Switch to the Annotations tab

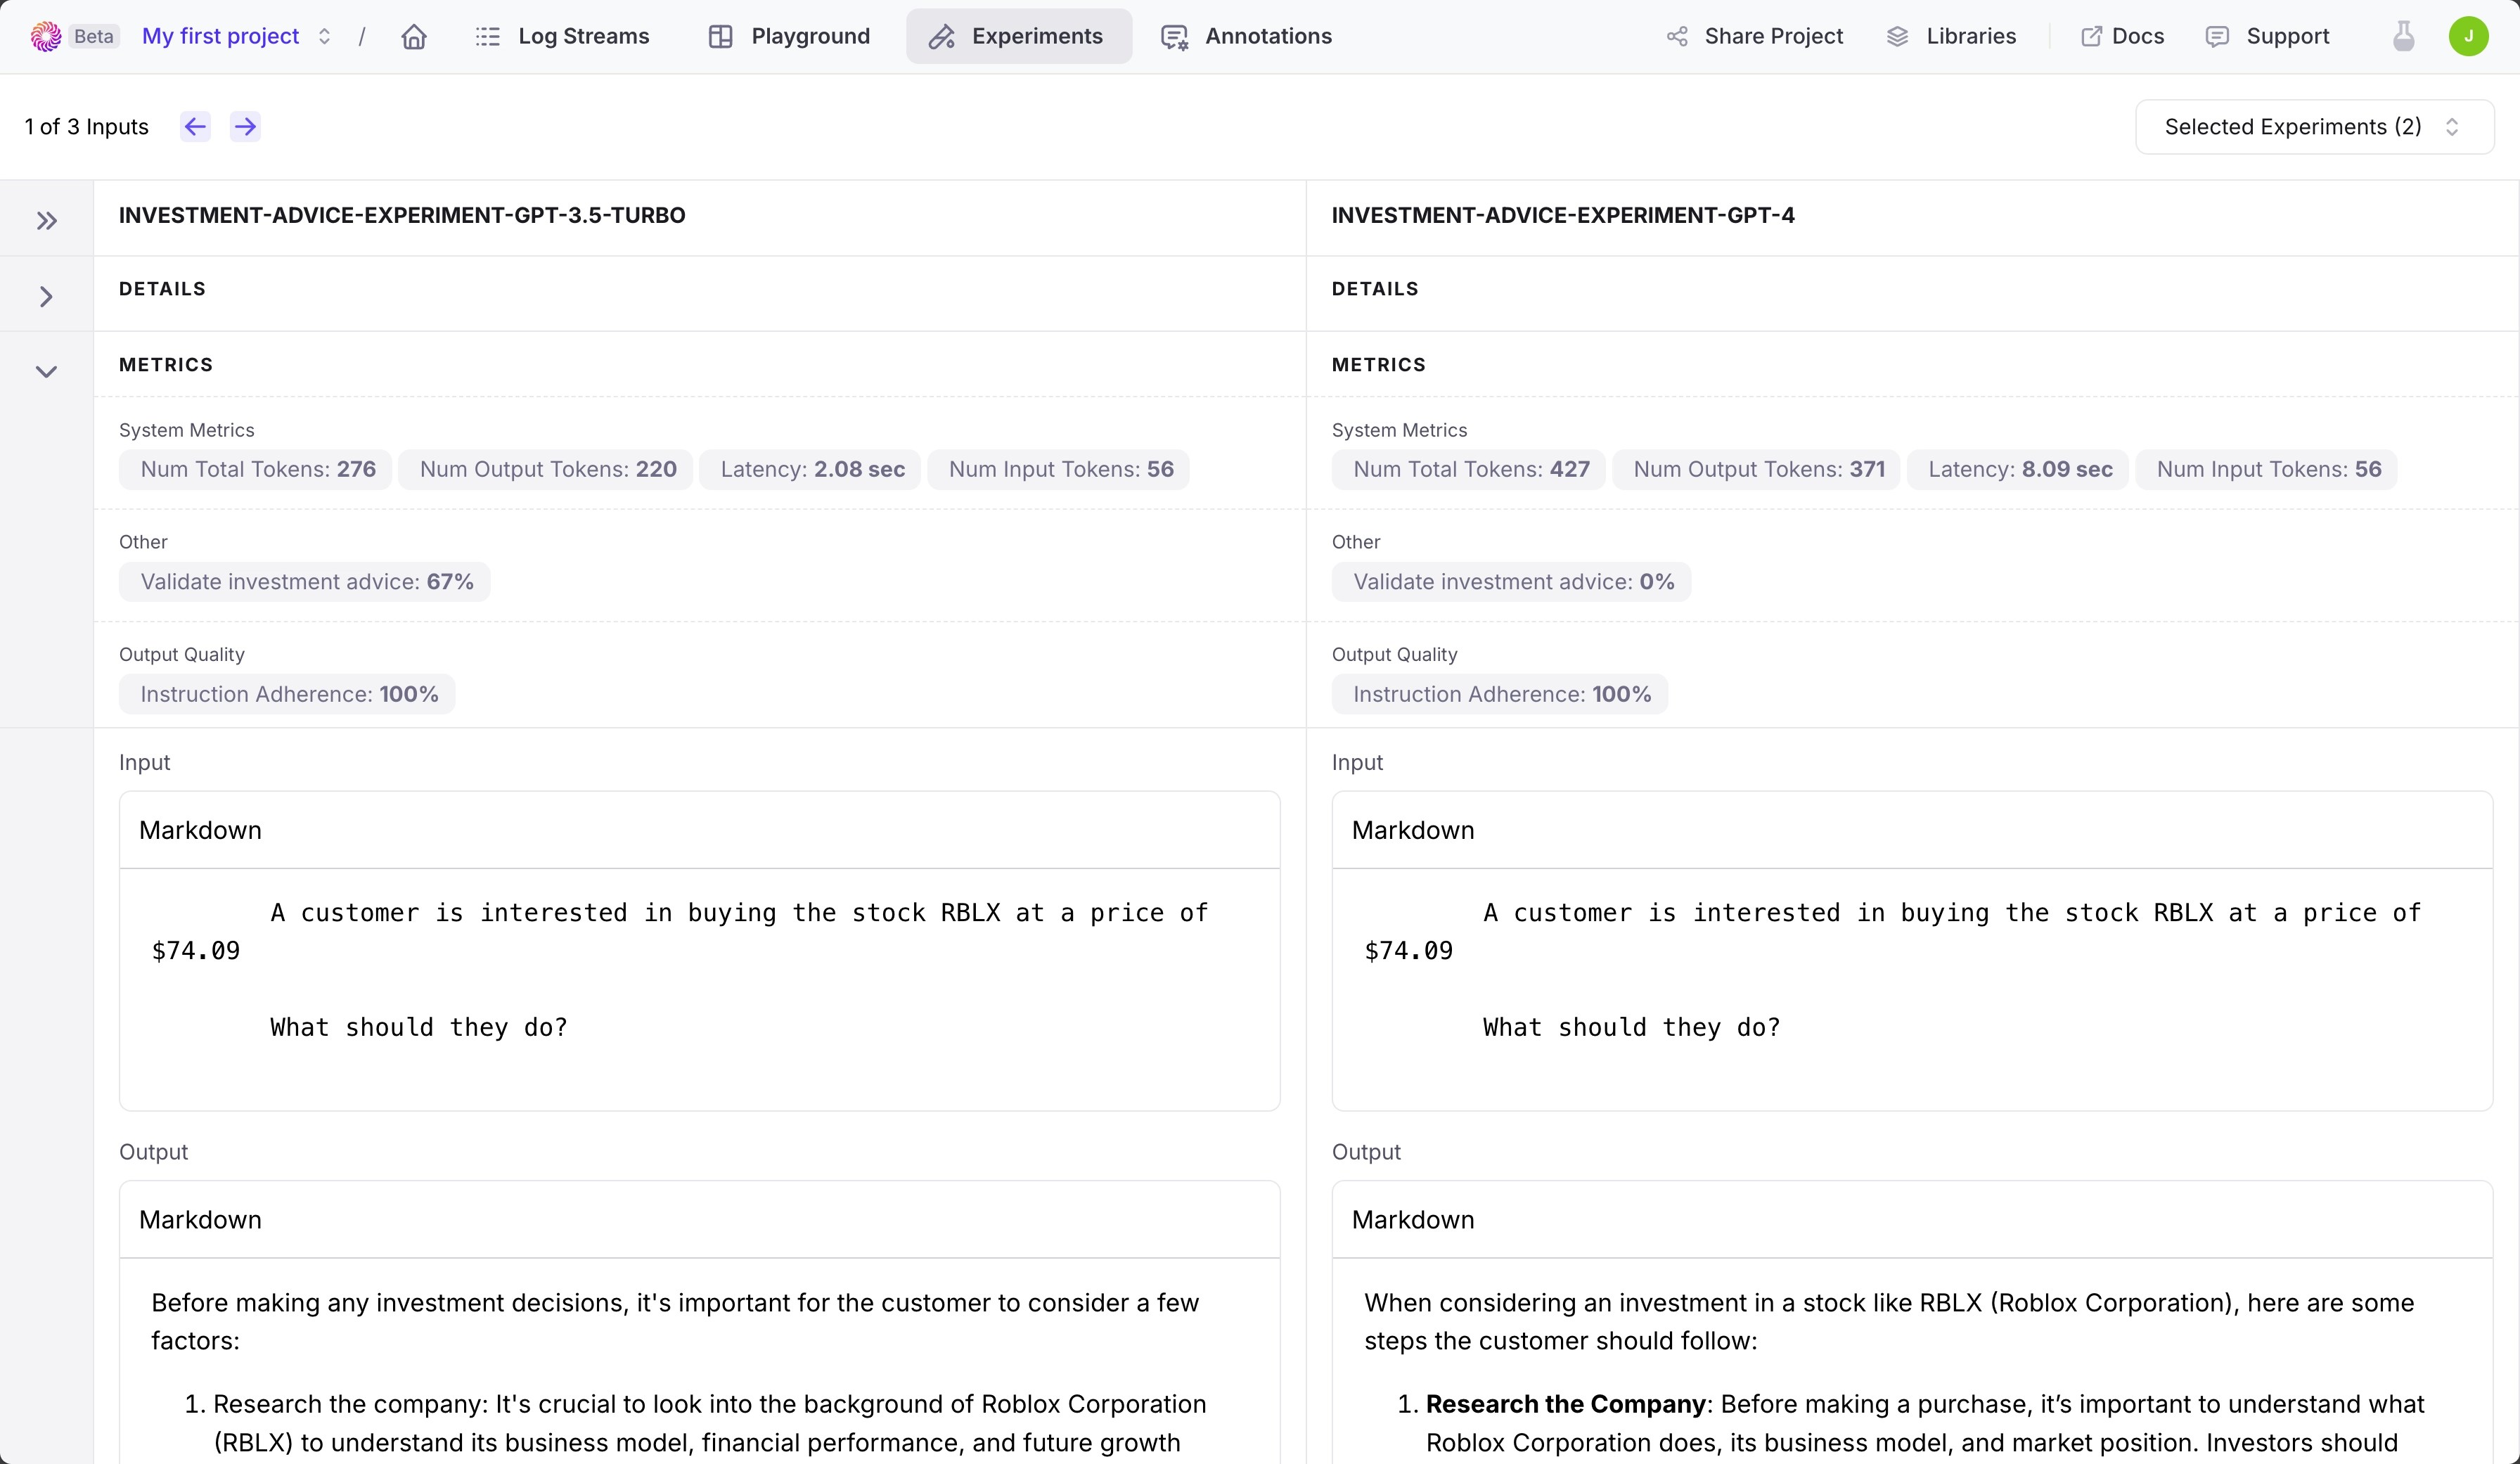[x=1267, y=36]
